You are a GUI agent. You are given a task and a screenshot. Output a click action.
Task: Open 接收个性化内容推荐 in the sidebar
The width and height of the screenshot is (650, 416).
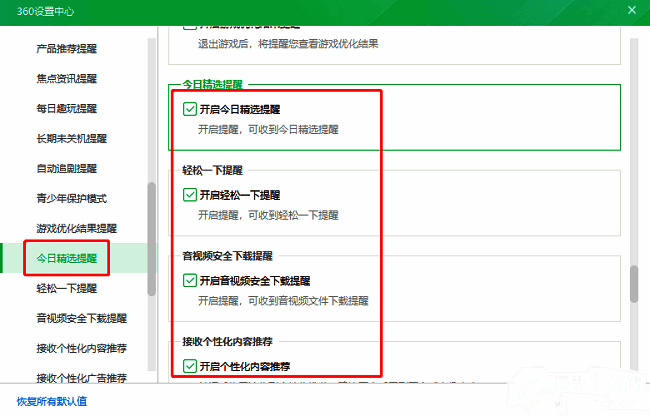[x=82, y=348]
